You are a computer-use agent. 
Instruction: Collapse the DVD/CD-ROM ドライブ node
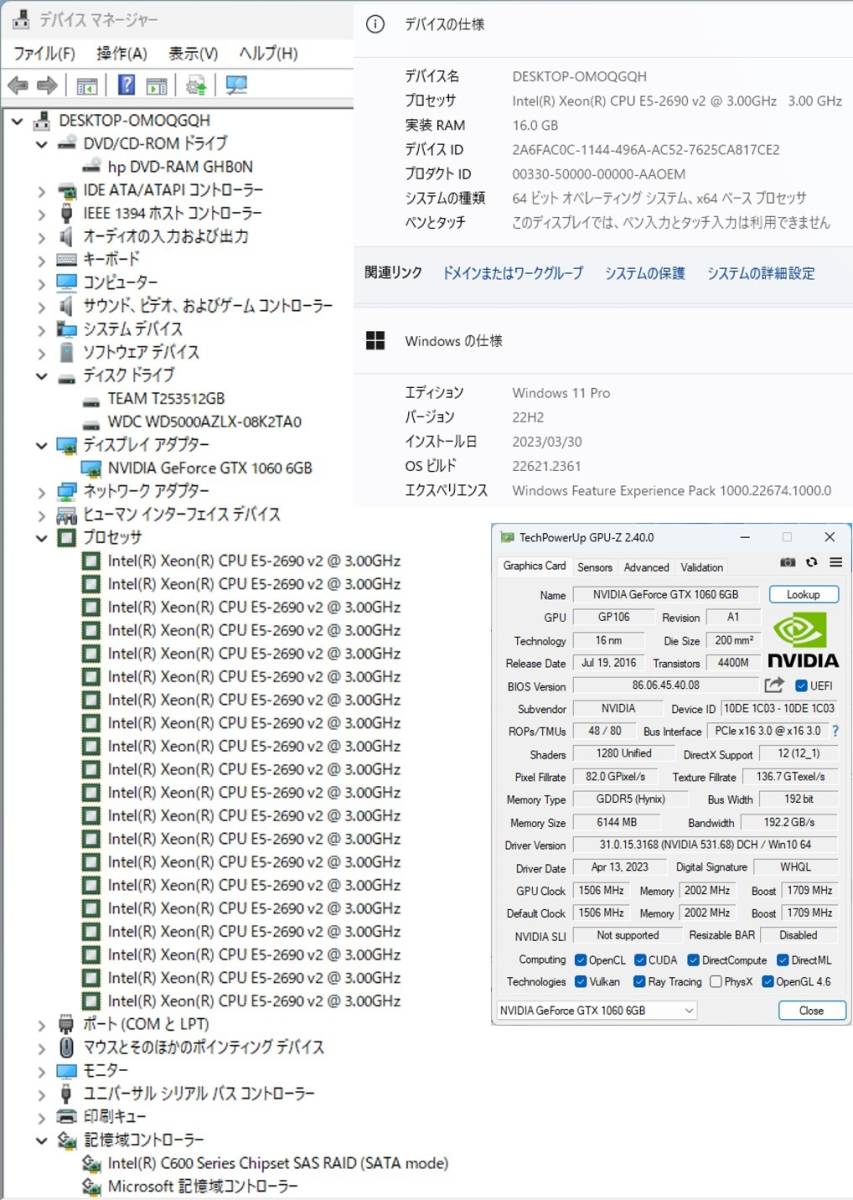point(42,144)
